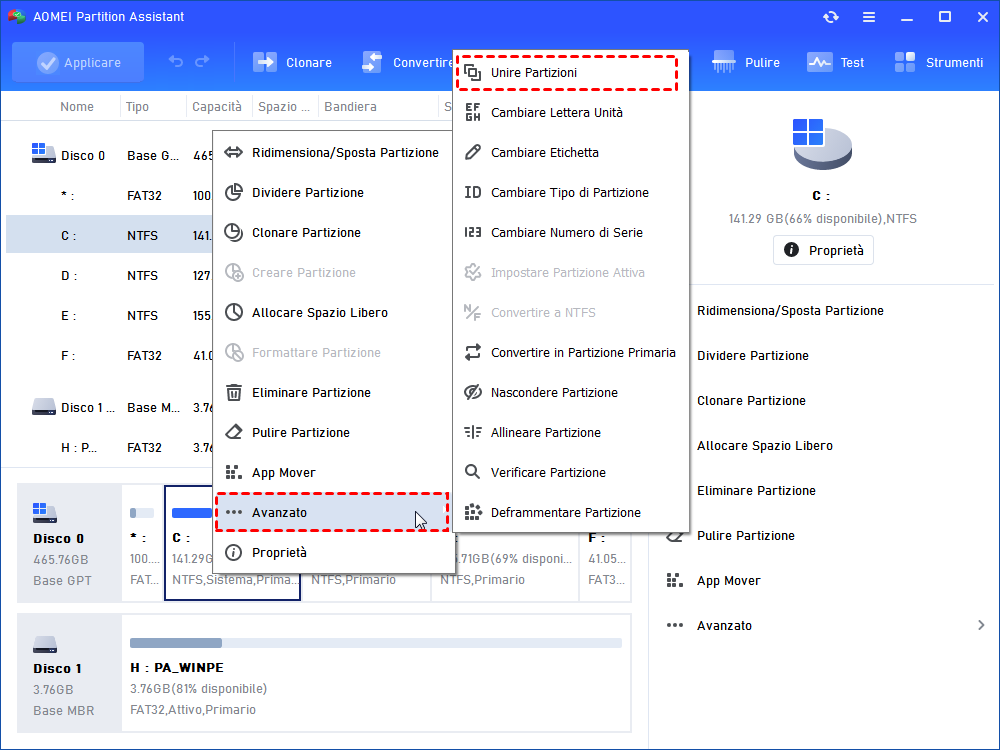
Task: Expand Avanzato chevron in right panel
Action: [x=981, y=626]
